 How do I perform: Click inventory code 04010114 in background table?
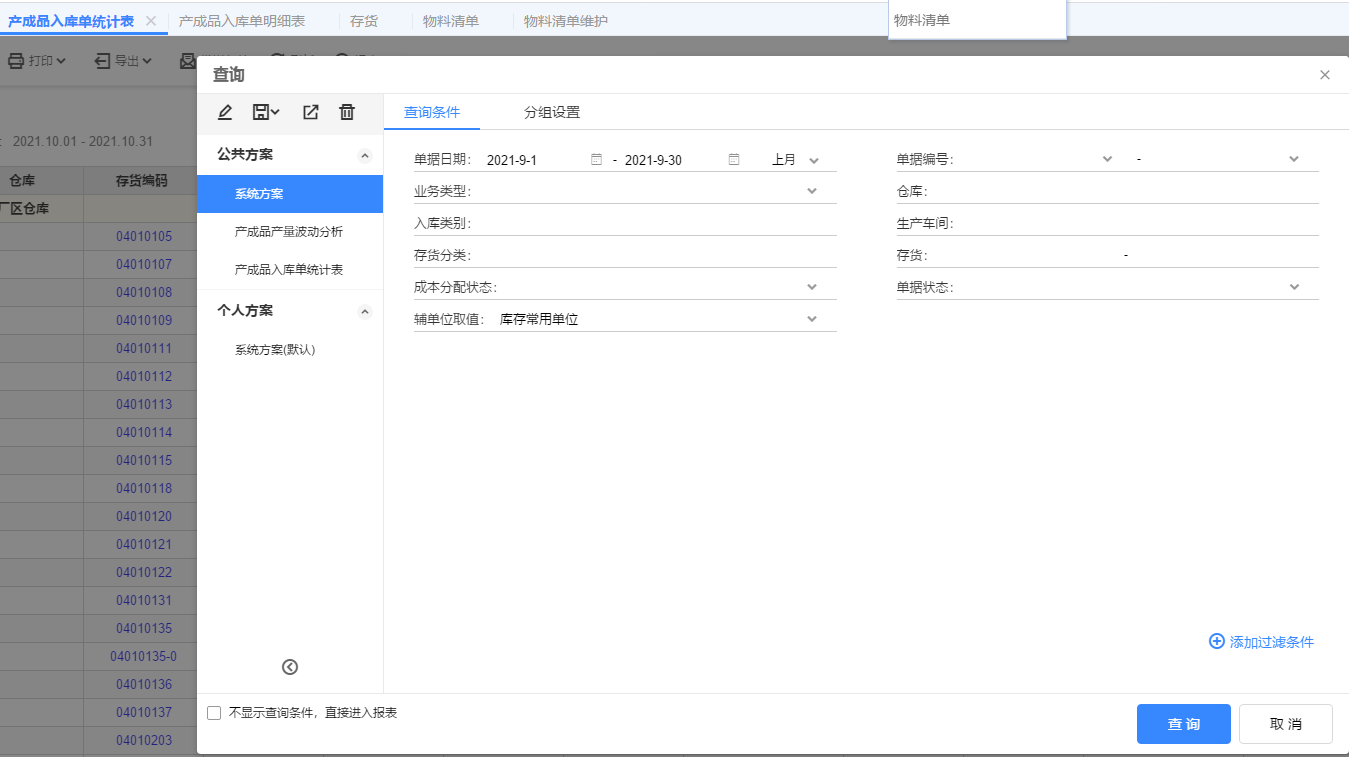coord(144,433)
